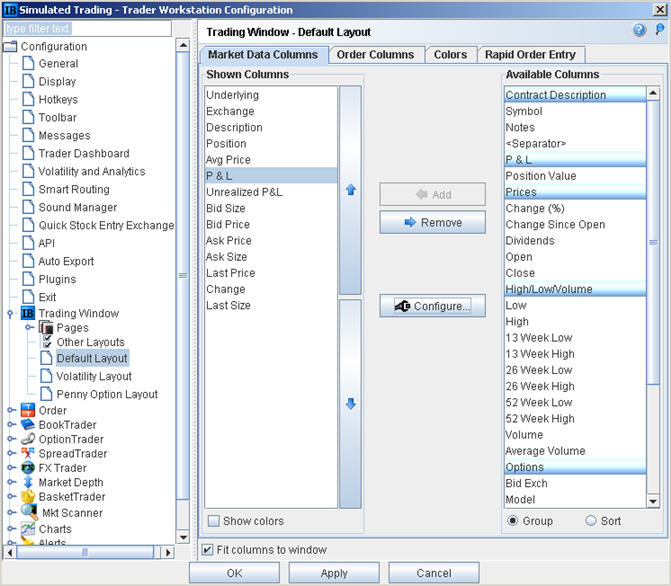Click the General page icon
Image resolution: width=671 pixels, height=586 pixels.
(x=28, y=63)
